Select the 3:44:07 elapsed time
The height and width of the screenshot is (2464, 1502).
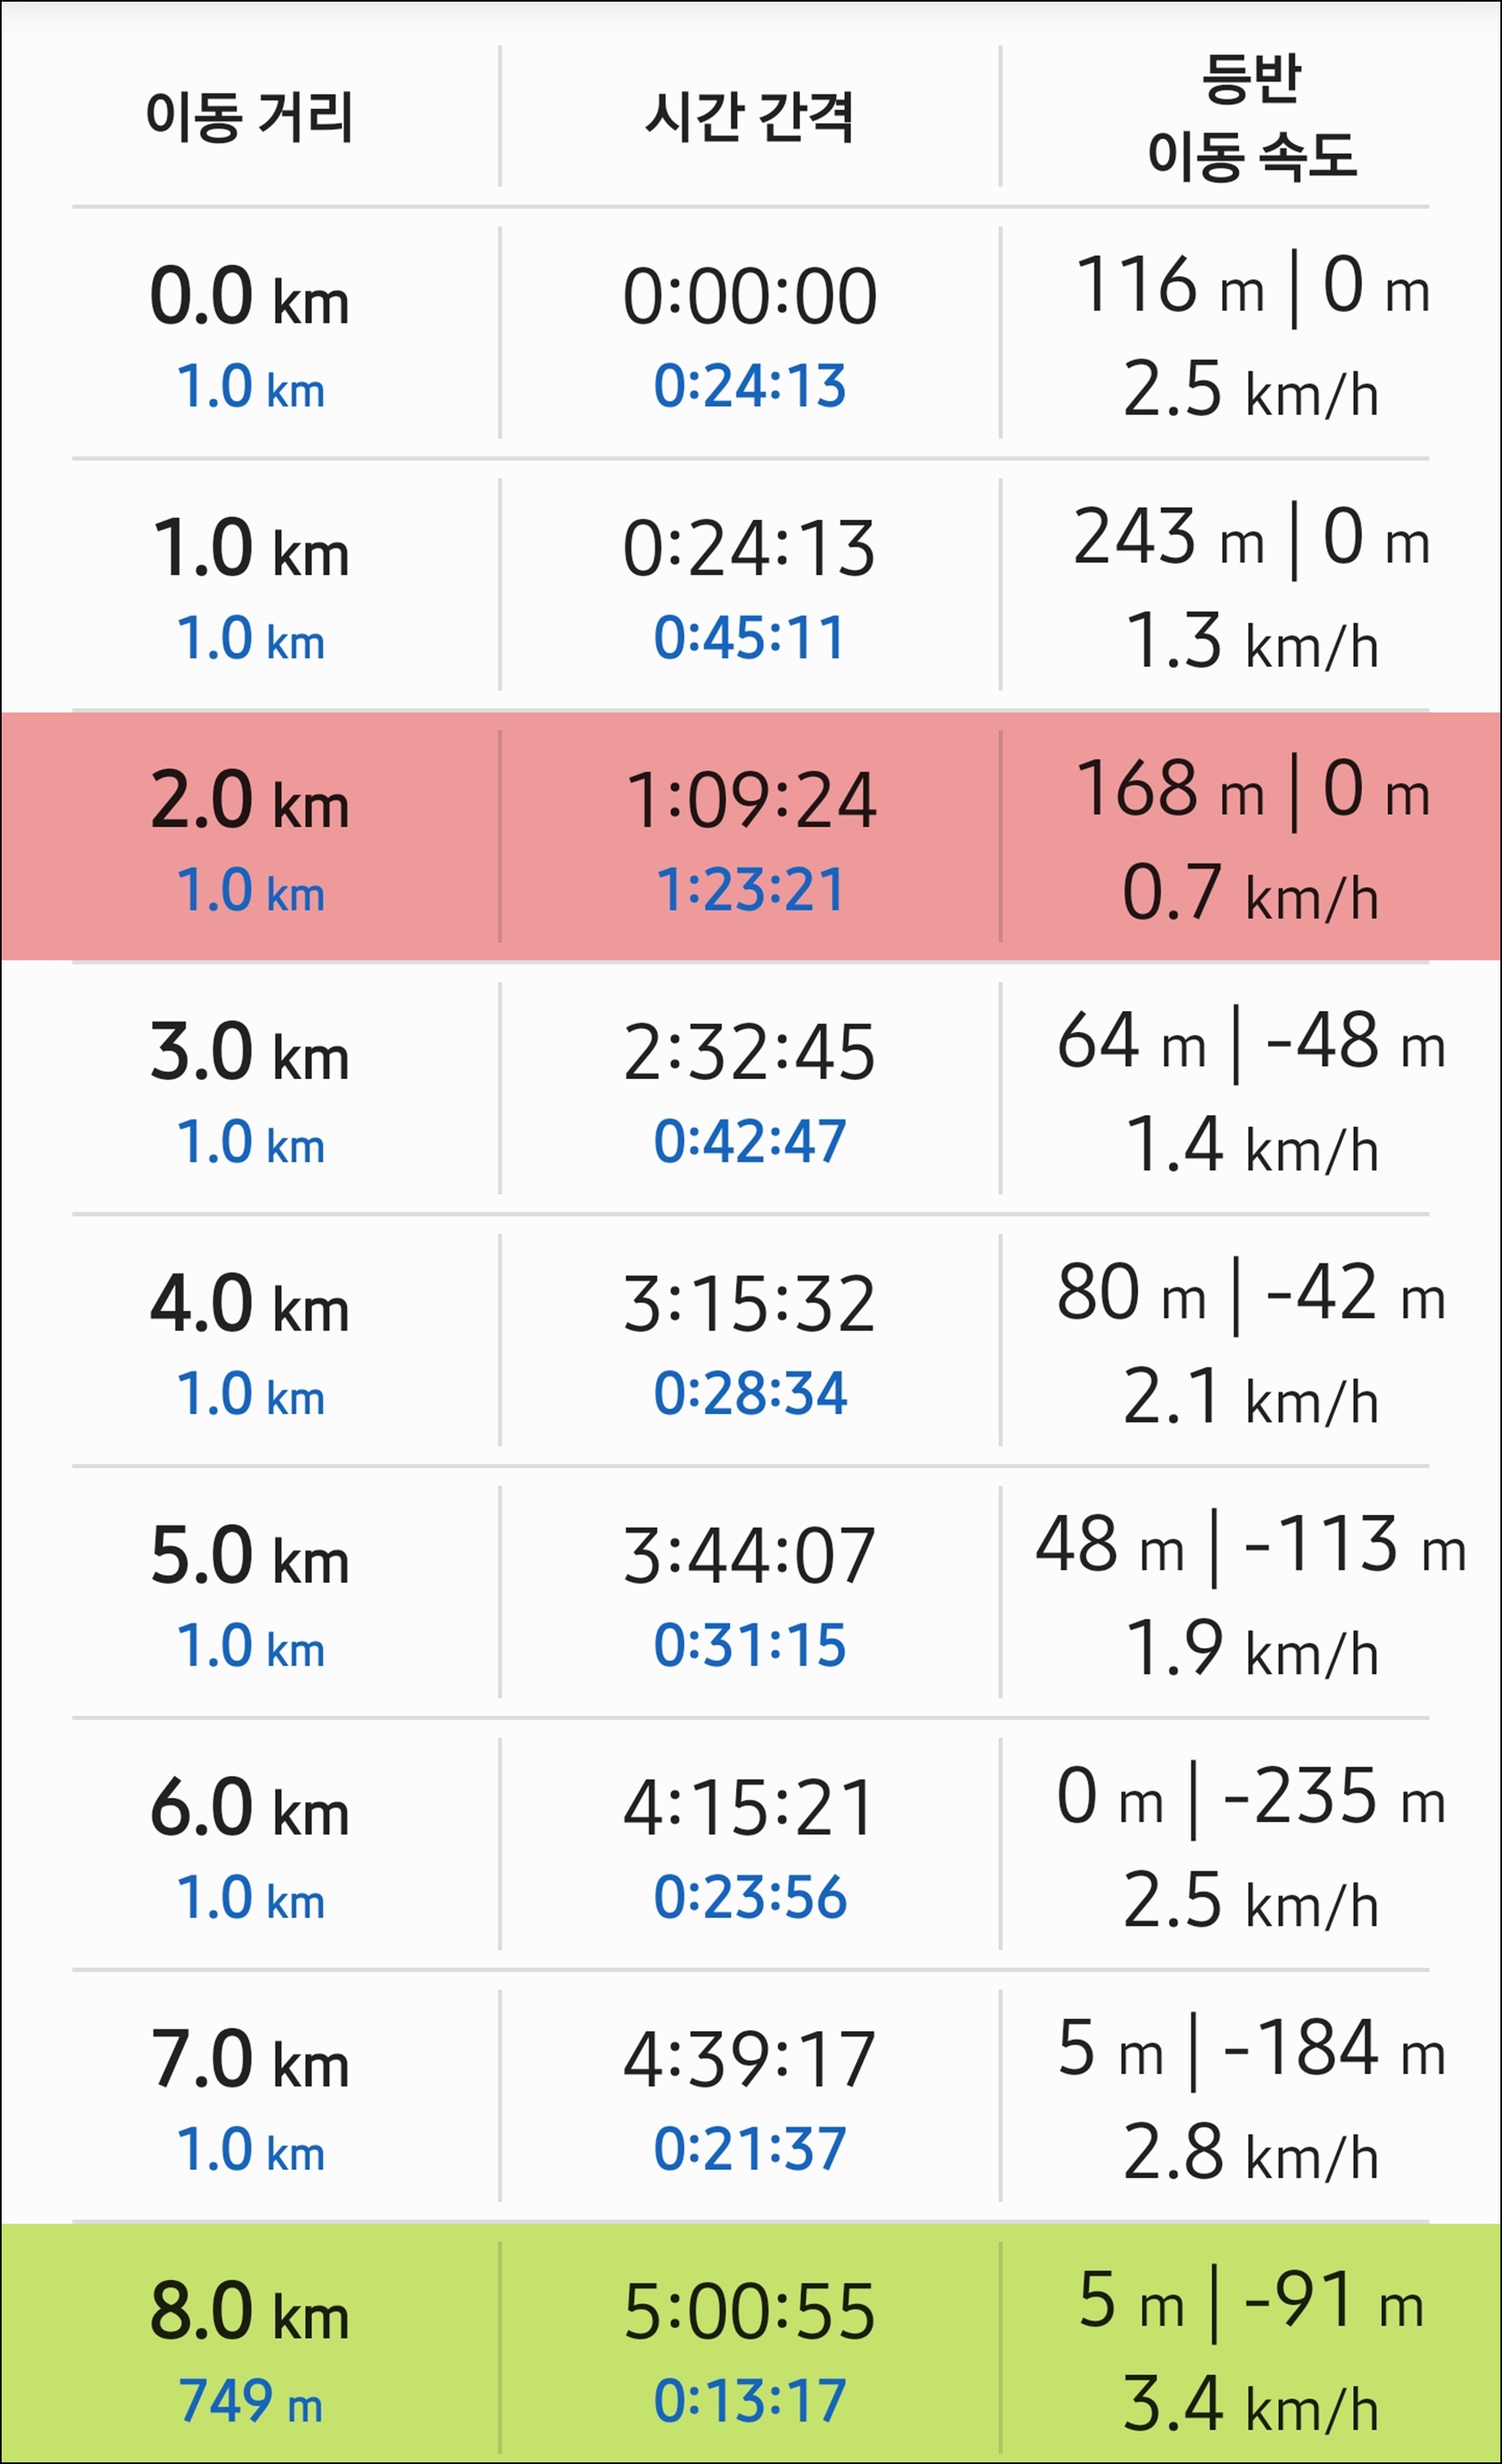coord(749,1556)
